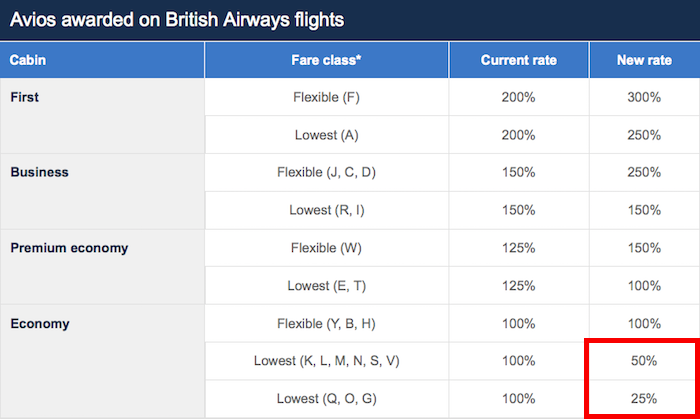Click the highlighted 25% new rate value
Screen dimensions: 700x419
pyautogui.click(x=644, y=398)
